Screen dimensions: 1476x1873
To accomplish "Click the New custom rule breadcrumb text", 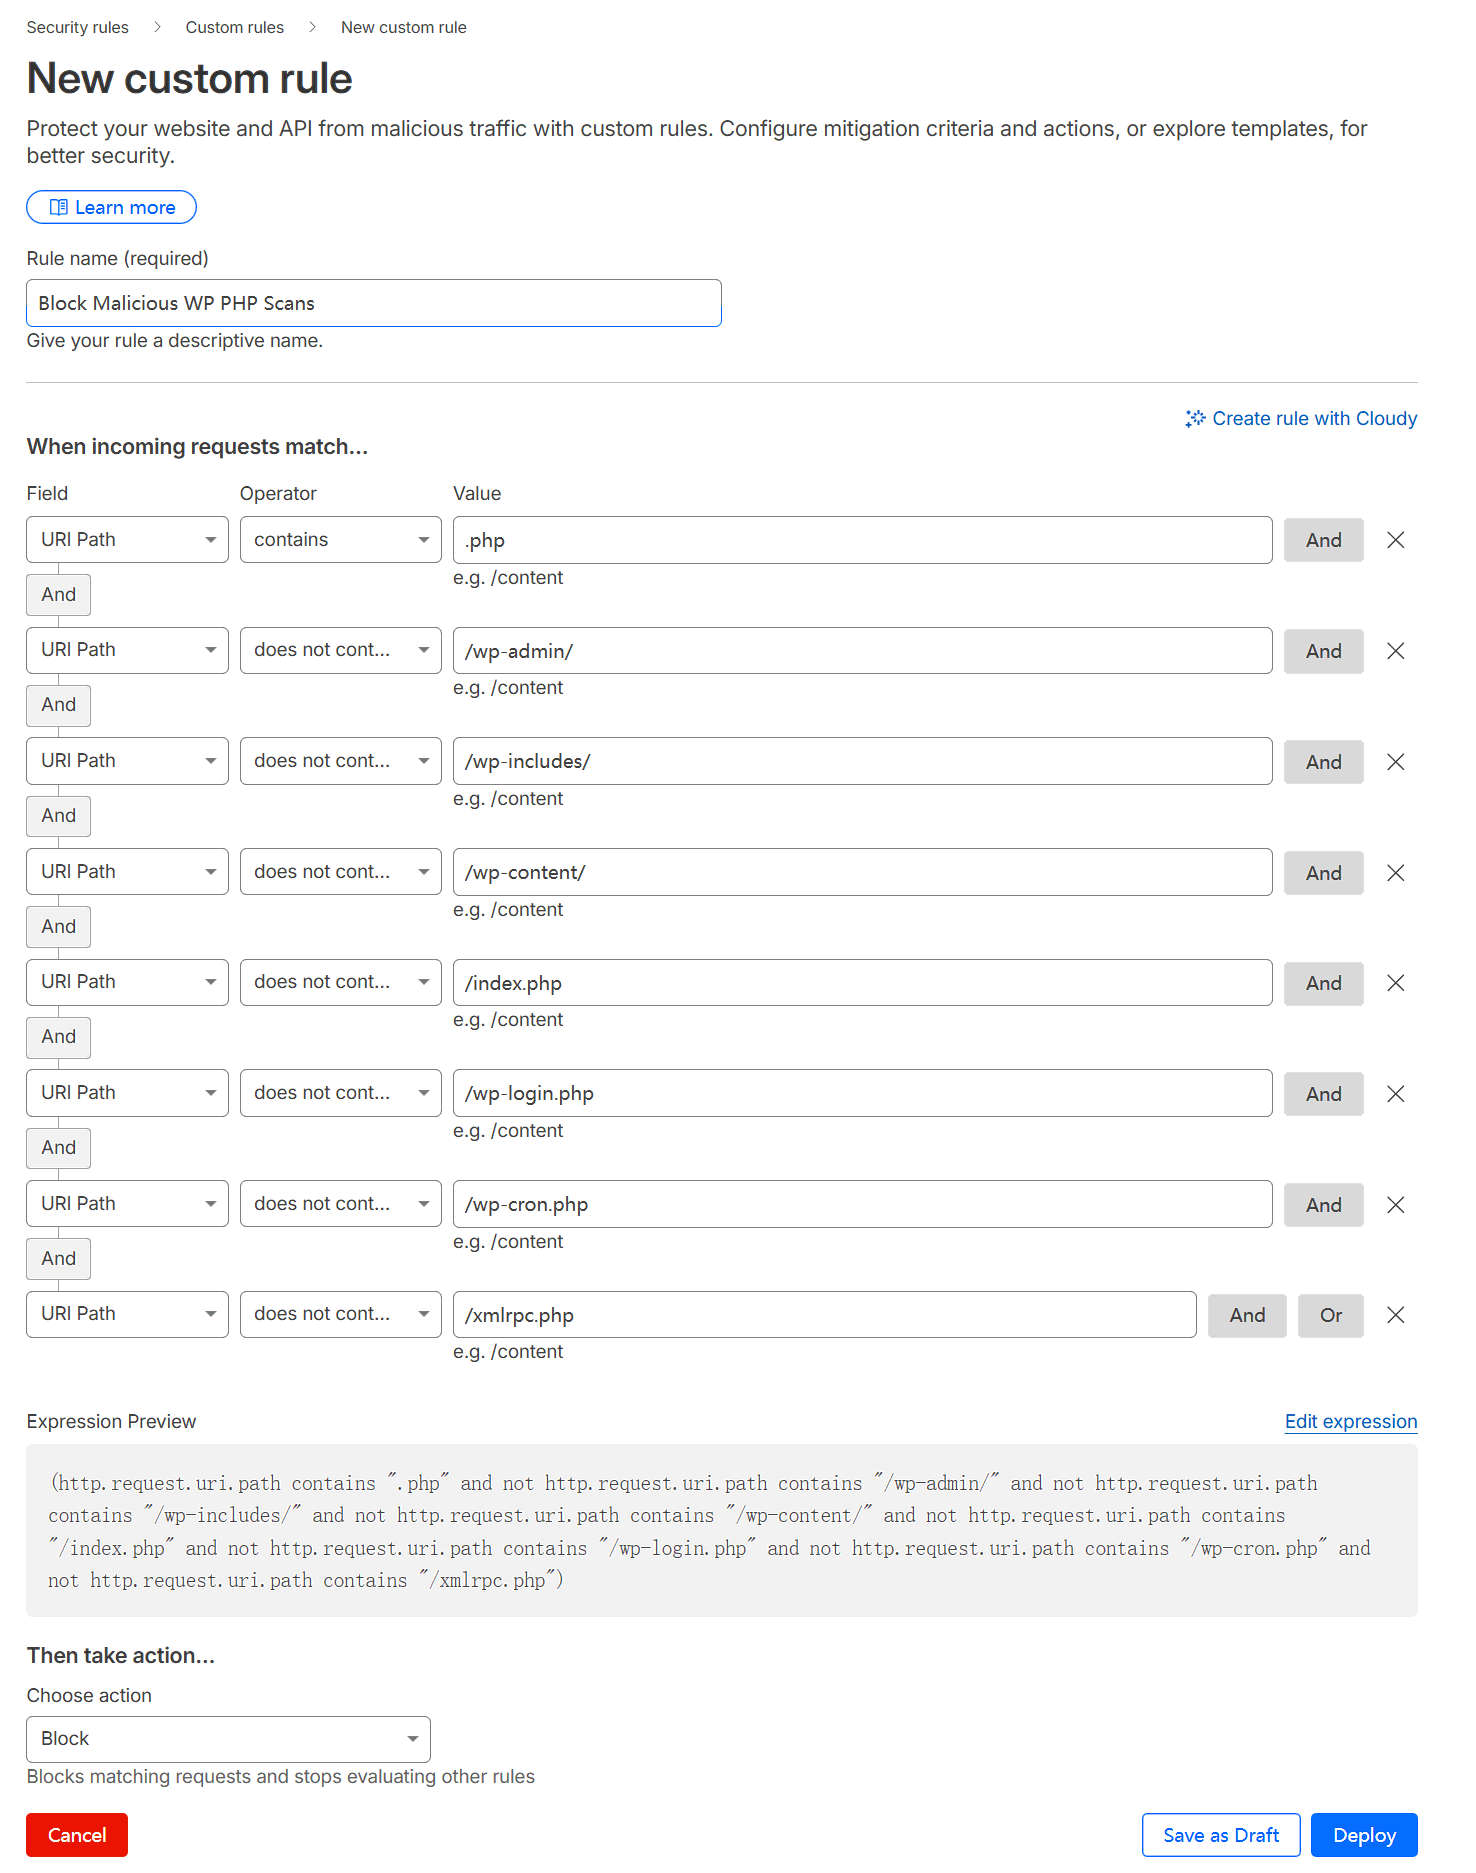I will click(x=403, y=27).
